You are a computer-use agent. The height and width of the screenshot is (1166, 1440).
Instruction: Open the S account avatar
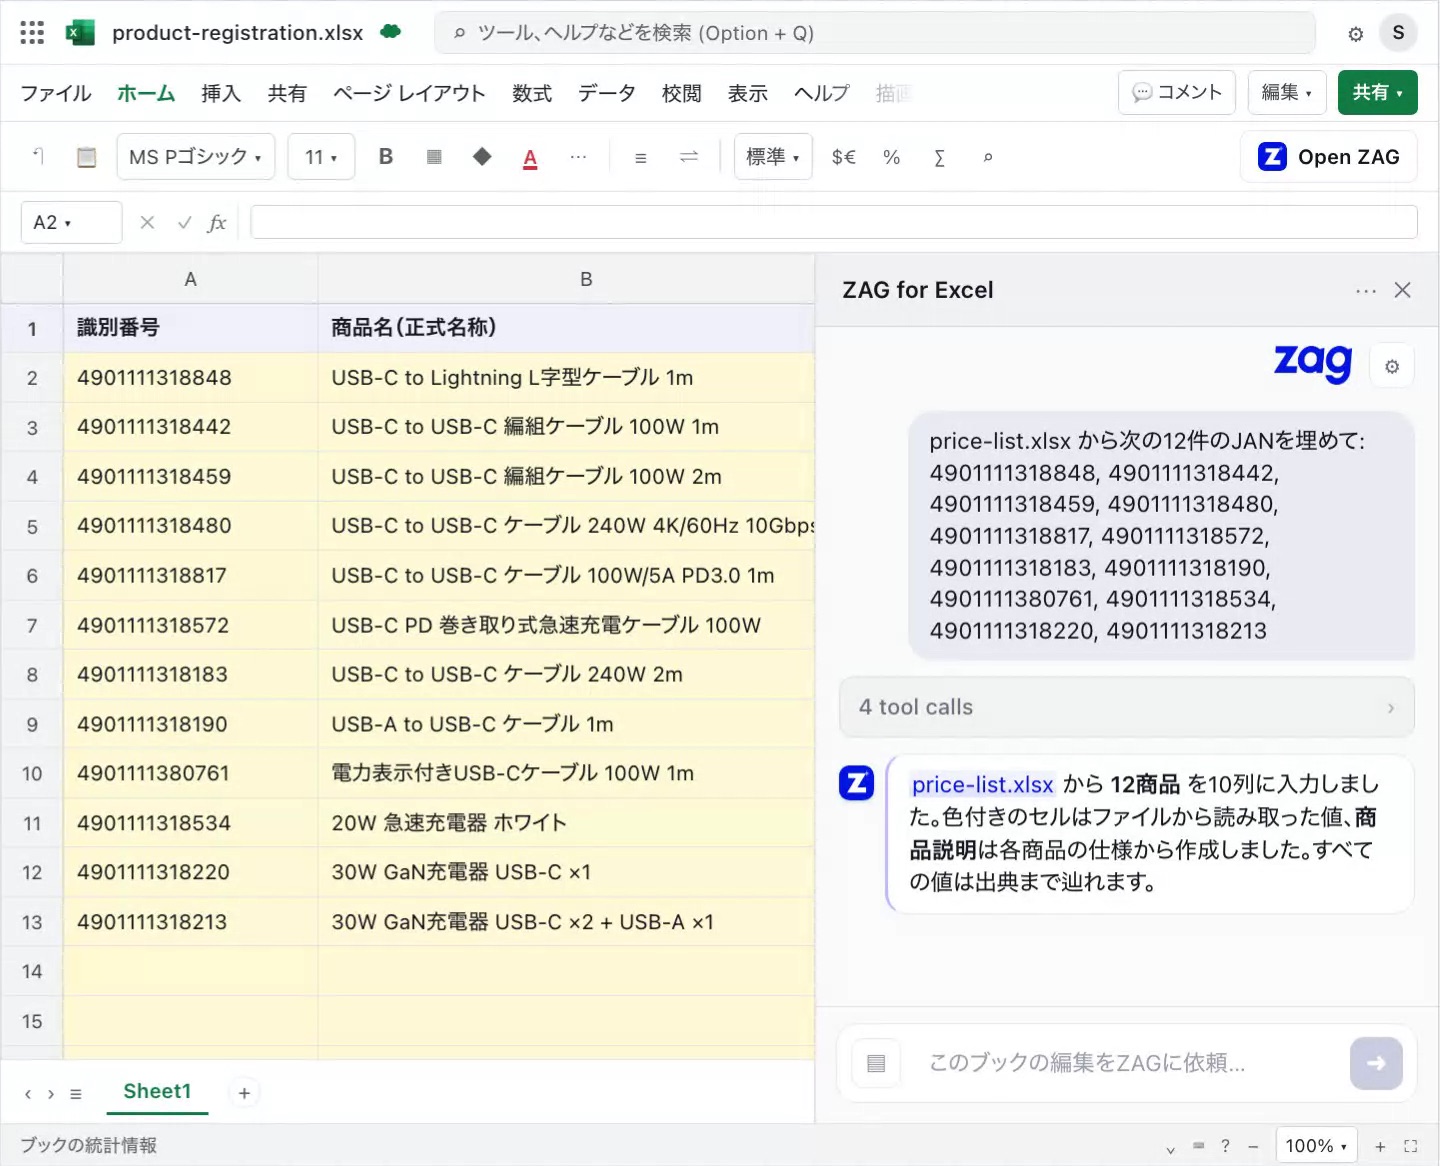tap(1398, 33)
